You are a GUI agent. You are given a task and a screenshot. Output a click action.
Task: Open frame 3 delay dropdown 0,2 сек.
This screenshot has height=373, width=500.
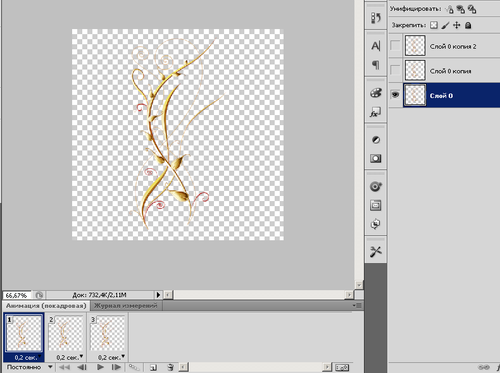(x=111, y=357)
